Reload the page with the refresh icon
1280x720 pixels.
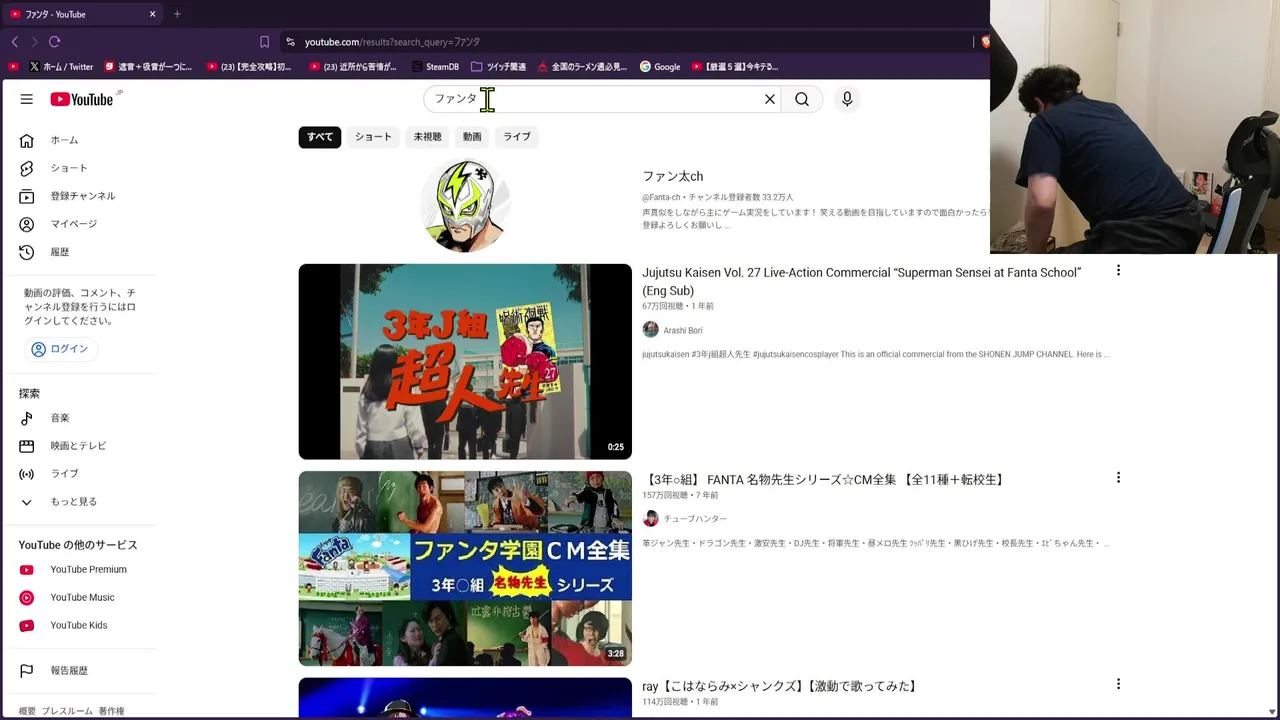click(x=55, y=42)
